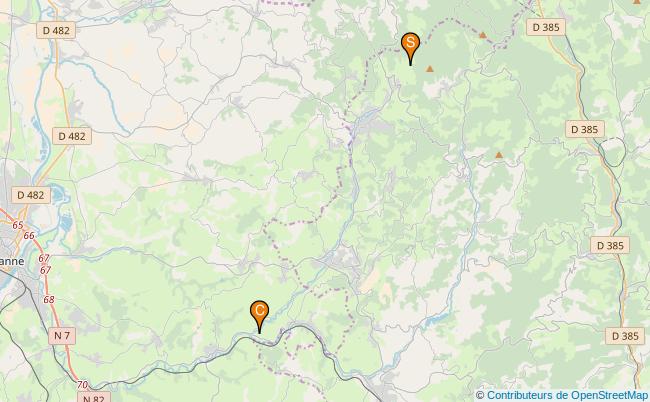Click the lone peak triangle in the eastern forest area
The image size is (650, 402).
coord(499,155)
